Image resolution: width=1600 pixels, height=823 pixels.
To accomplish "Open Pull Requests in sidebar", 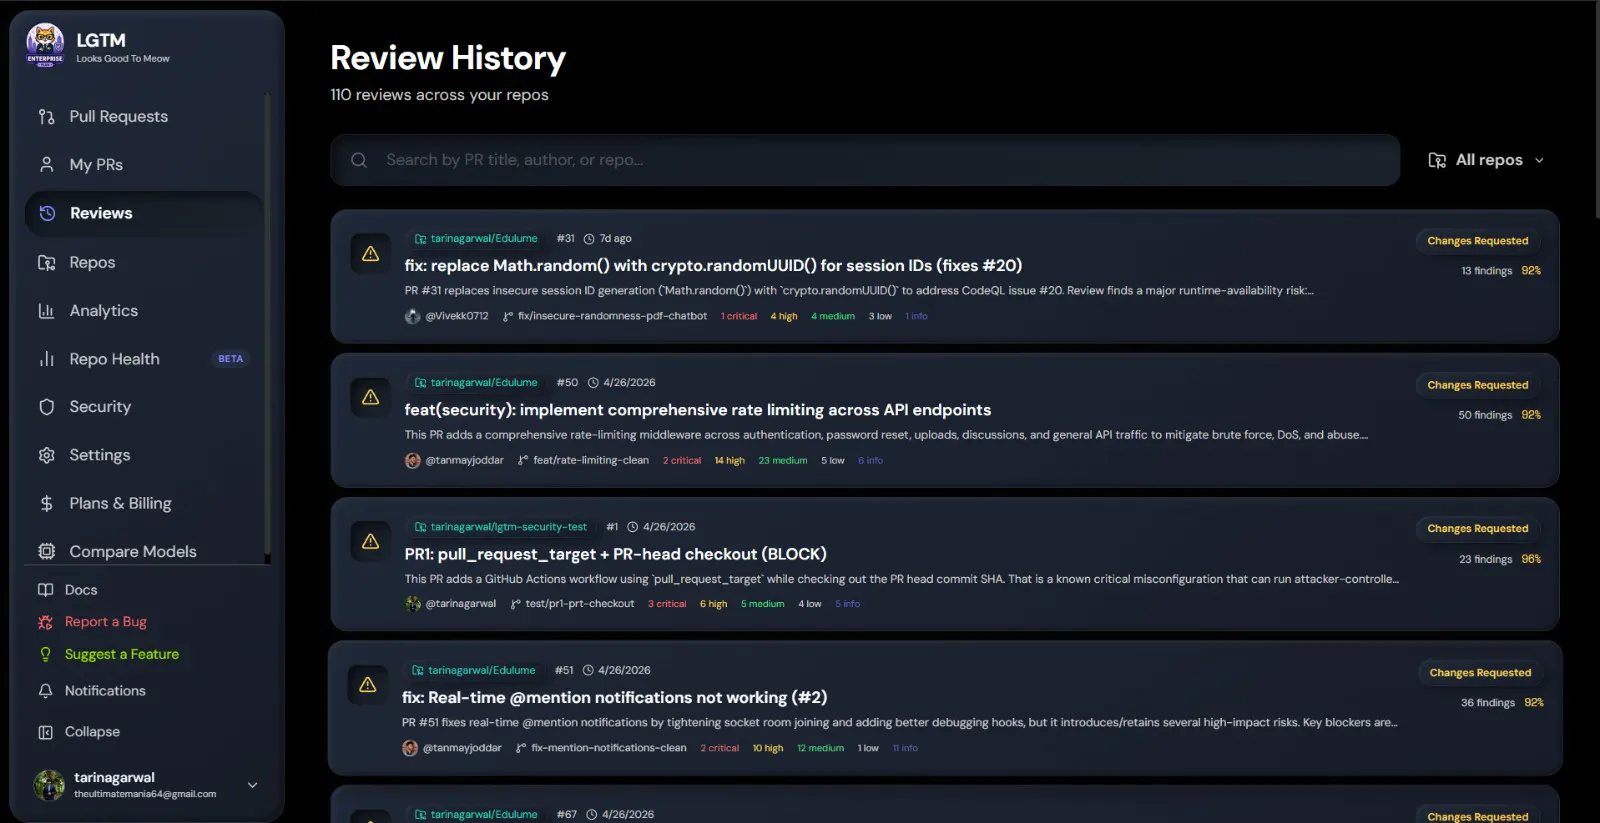I will click(x=144, y=116).
